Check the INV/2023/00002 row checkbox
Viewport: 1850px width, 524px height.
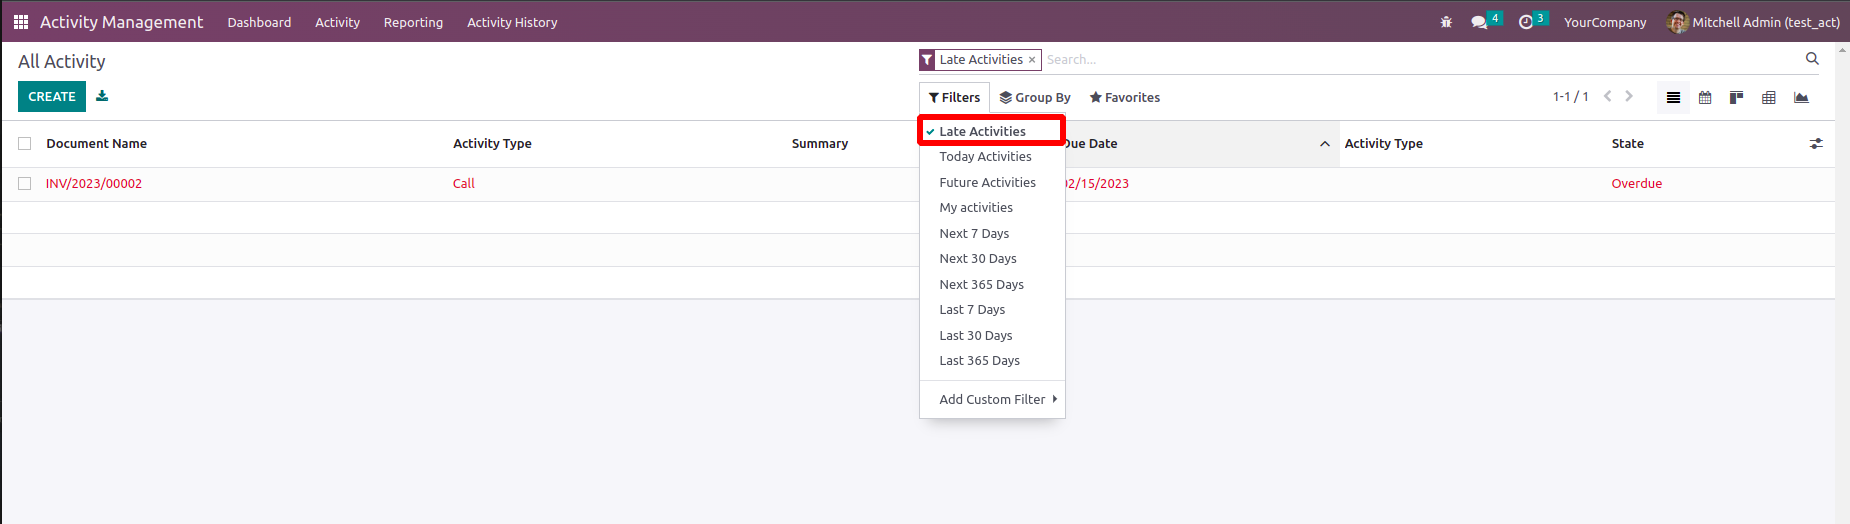[25, 184]
